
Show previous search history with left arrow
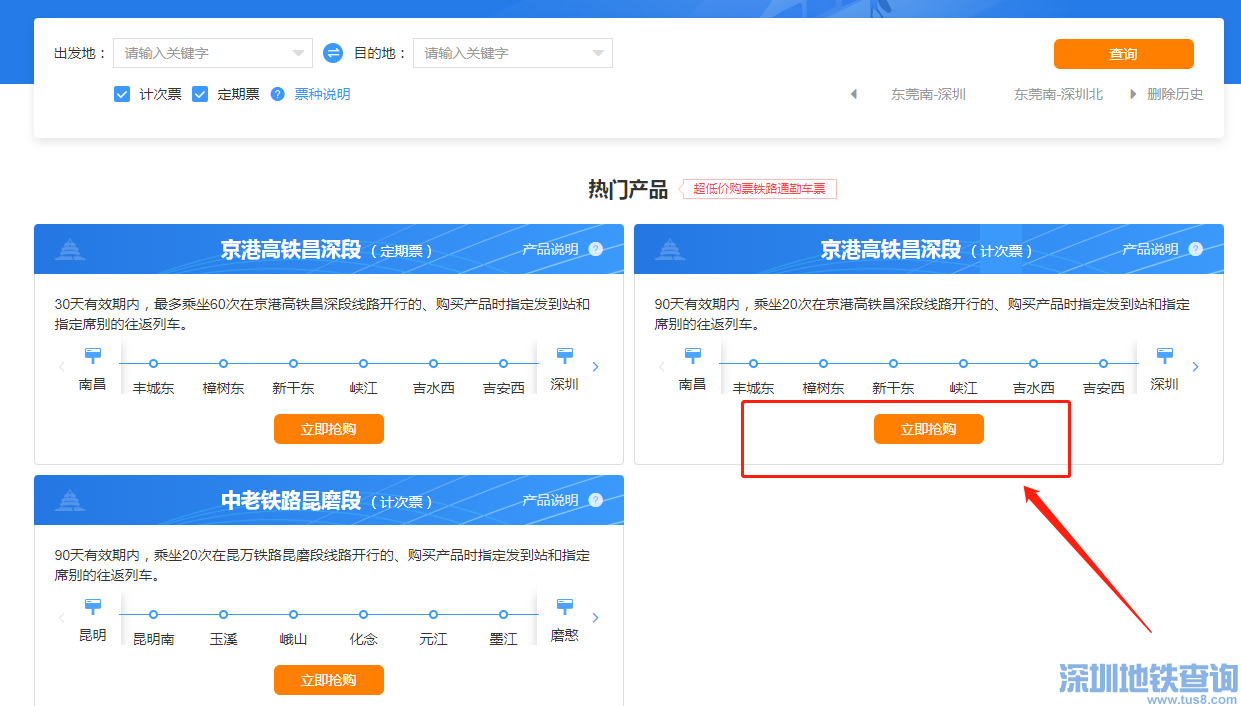coord(853,94)
